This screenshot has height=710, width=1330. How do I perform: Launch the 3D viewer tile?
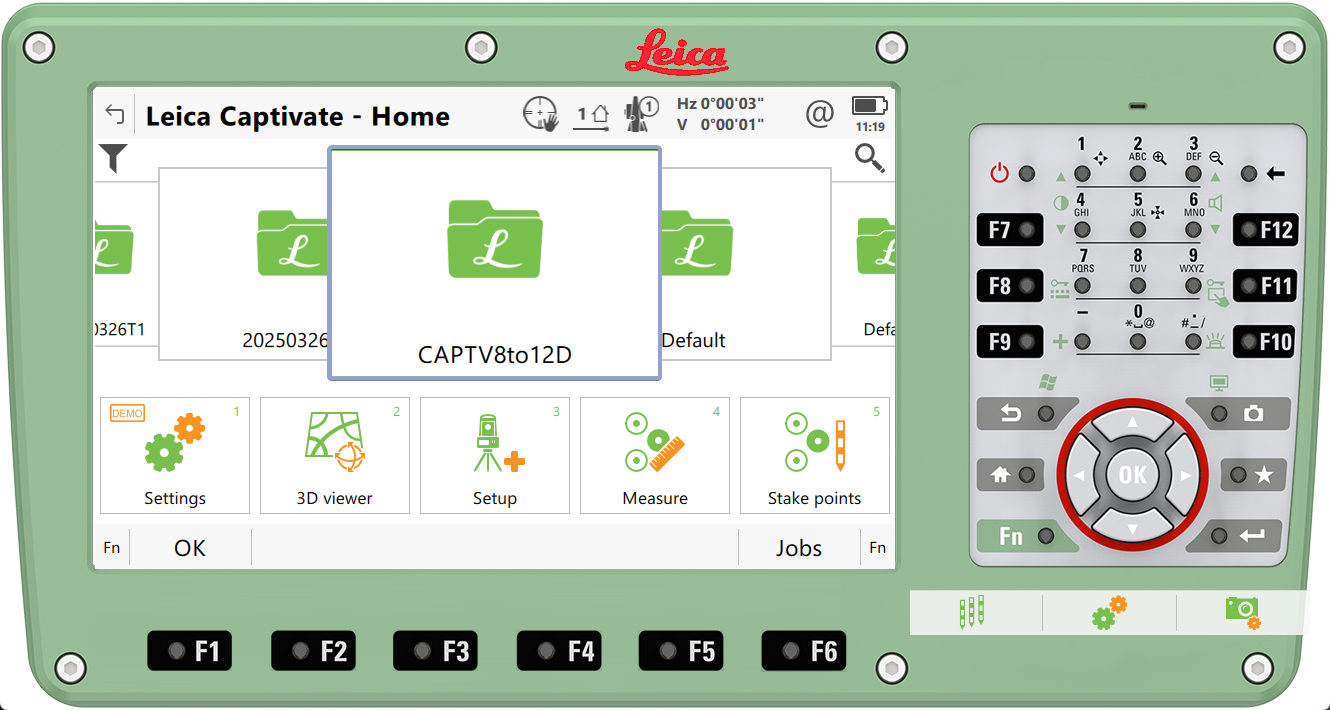tap(335, 455)
